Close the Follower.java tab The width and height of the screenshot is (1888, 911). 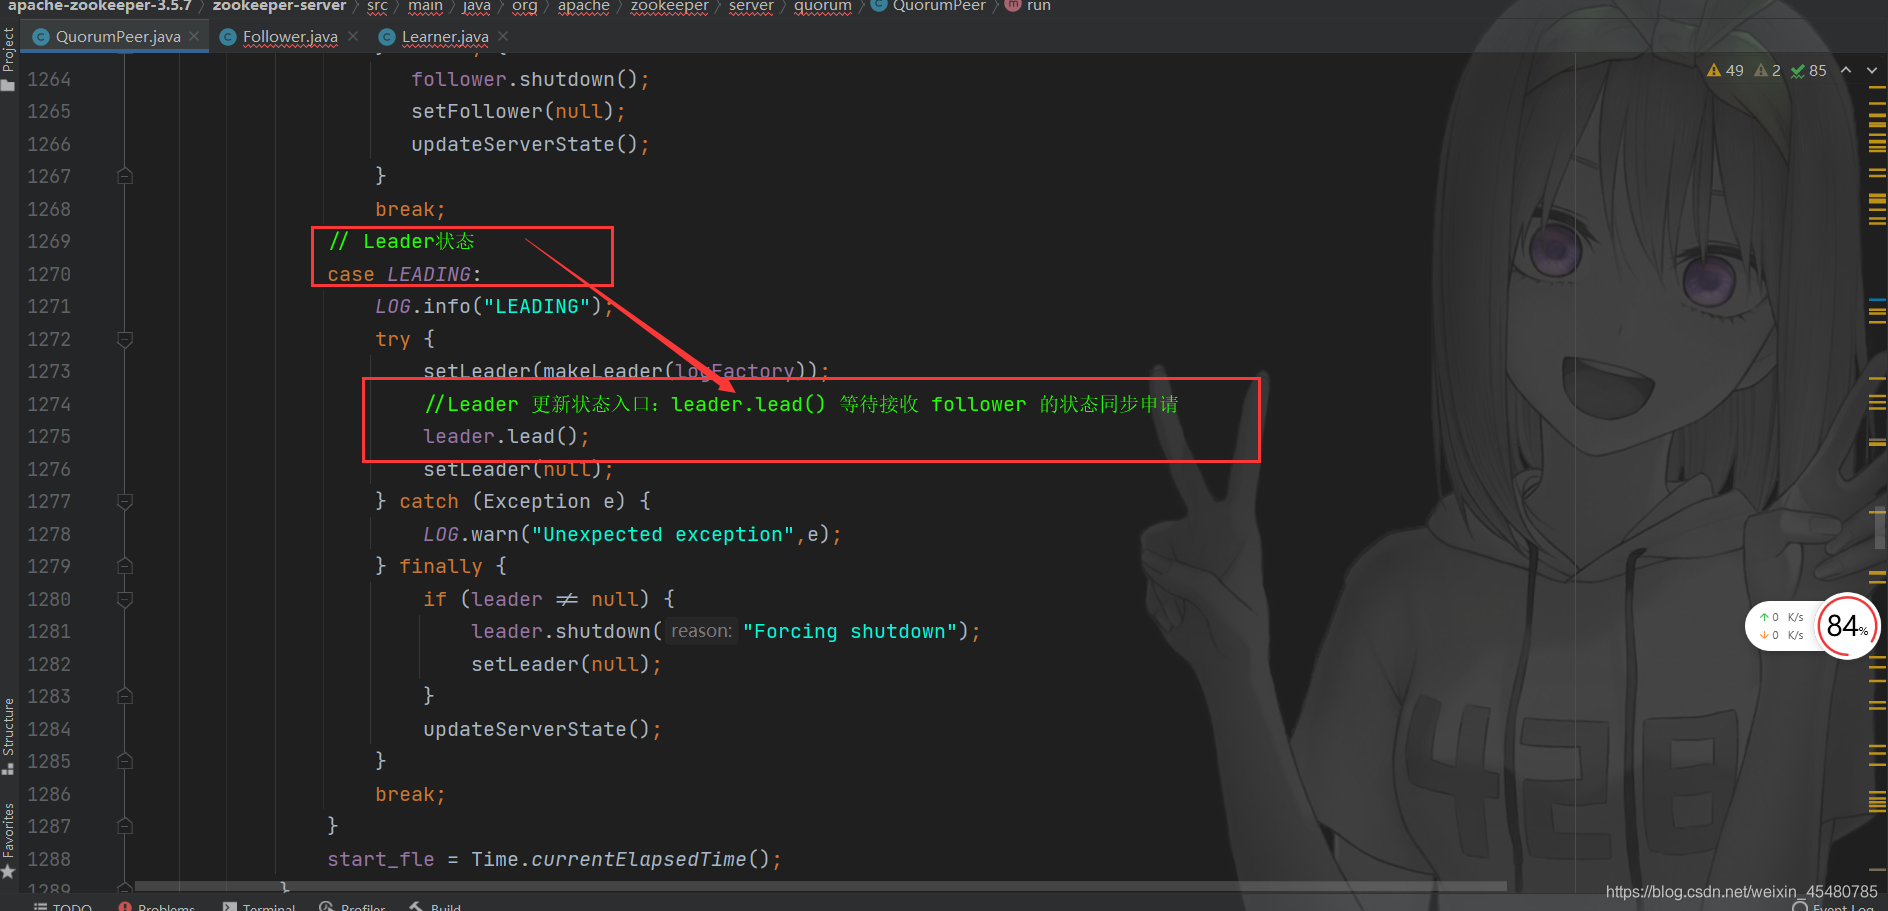coord(353,36)
